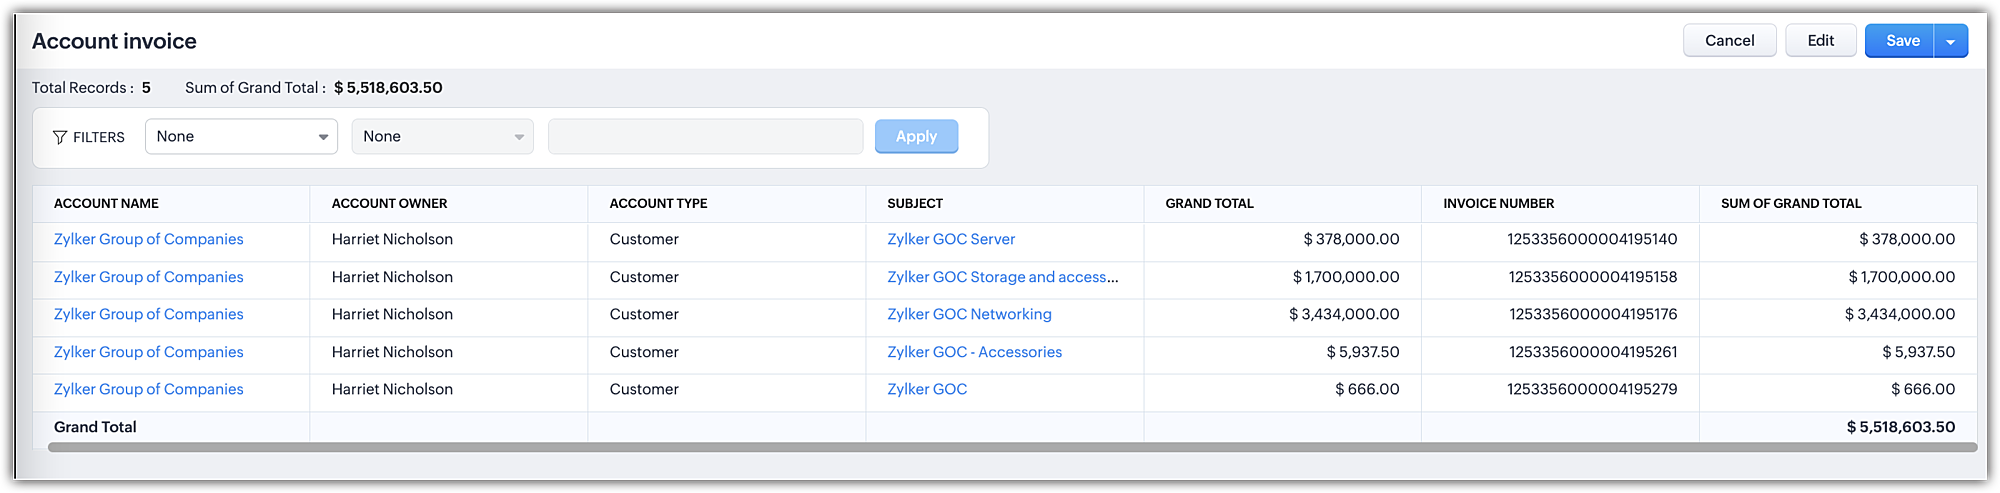Image resolution: width=2000 pixels, height=493 pixels.
Task: Open the first filter None dropdown
Action: coord(241,137)
